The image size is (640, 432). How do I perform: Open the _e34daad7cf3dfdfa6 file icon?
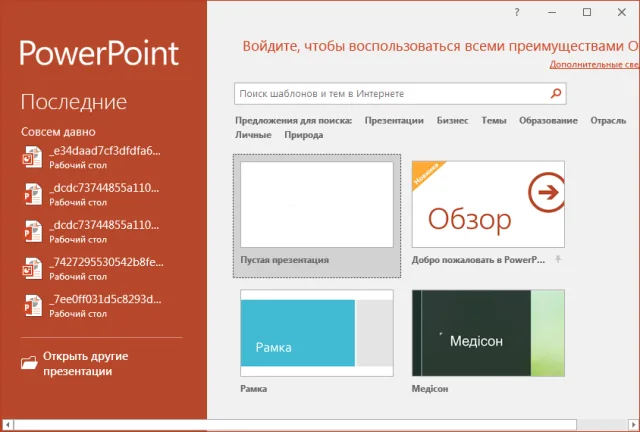coord(32,157)
